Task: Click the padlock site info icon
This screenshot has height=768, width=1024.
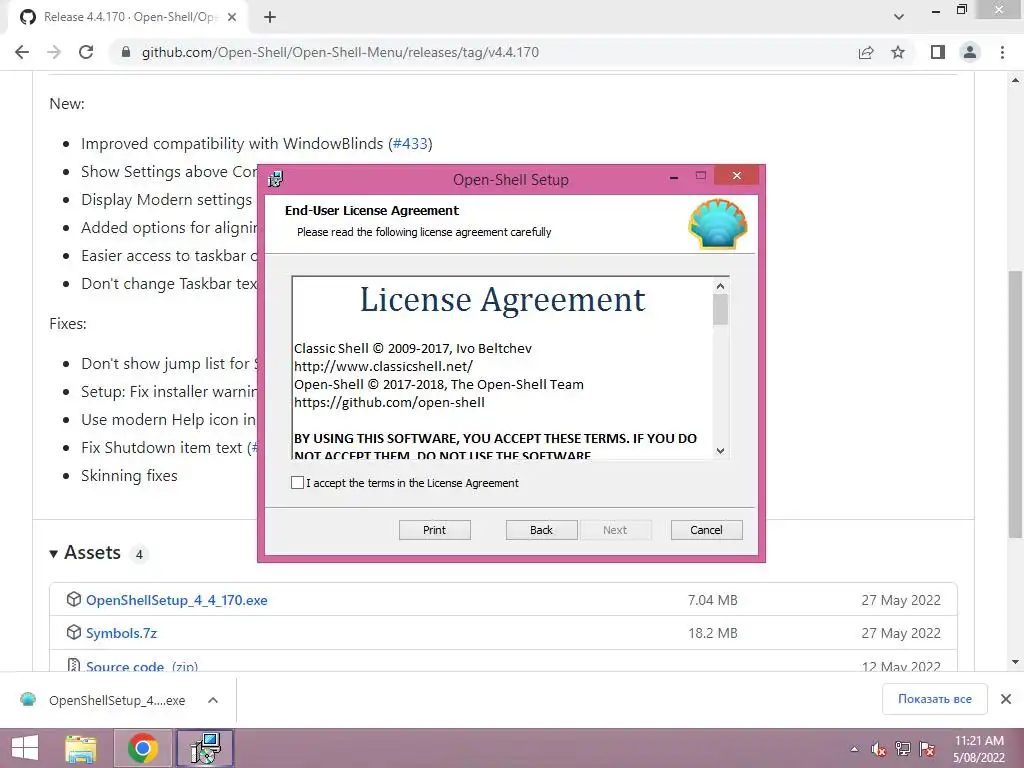Action: pos(126,52)
